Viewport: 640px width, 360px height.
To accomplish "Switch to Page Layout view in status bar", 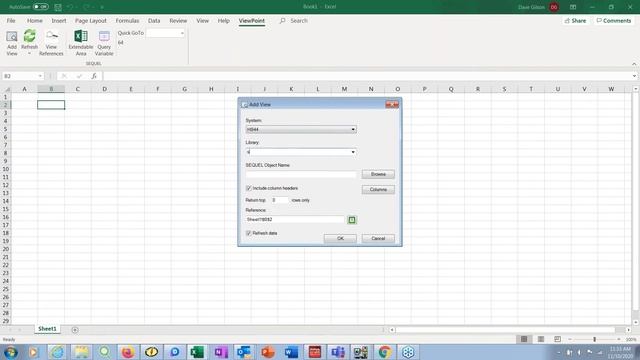I will point(541,339).
